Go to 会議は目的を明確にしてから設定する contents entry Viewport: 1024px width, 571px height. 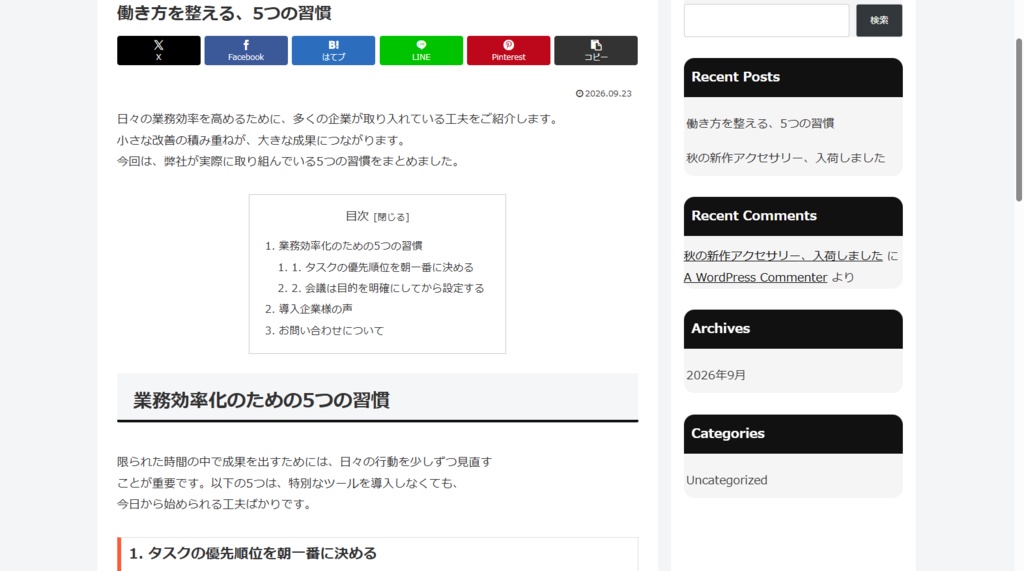point(387,288)
